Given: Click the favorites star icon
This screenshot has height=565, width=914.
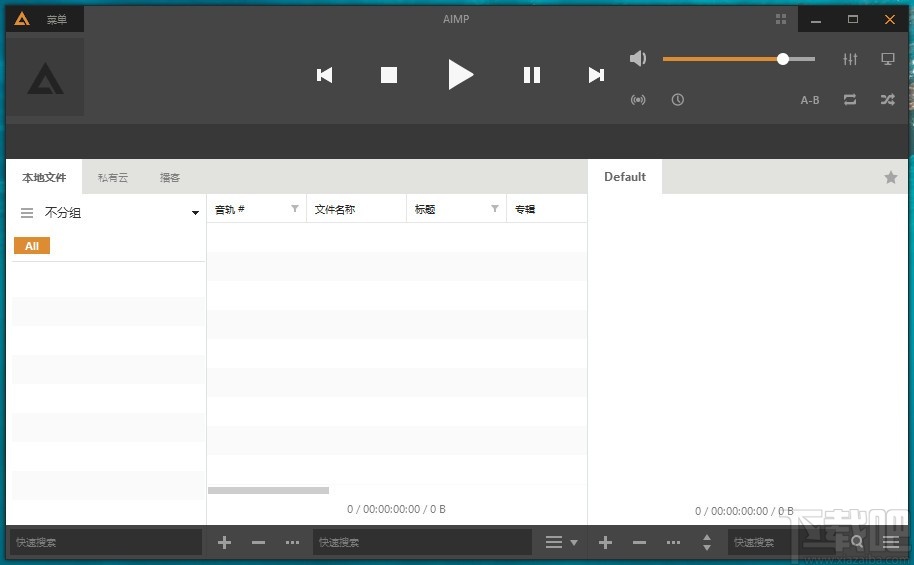Looking at the screenshot, I should (891, 177).
